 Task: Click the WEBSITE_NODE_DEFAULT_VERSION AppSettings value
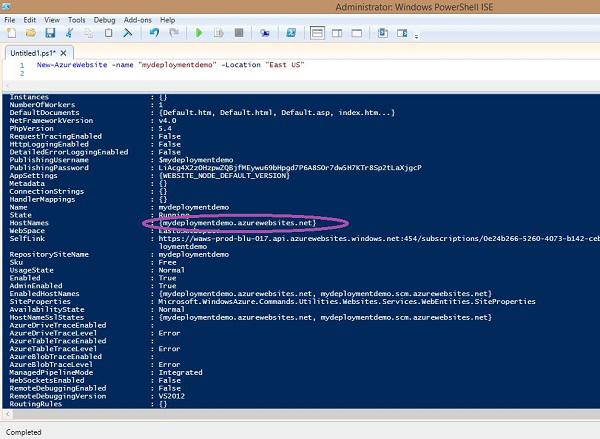pos(224,176)
